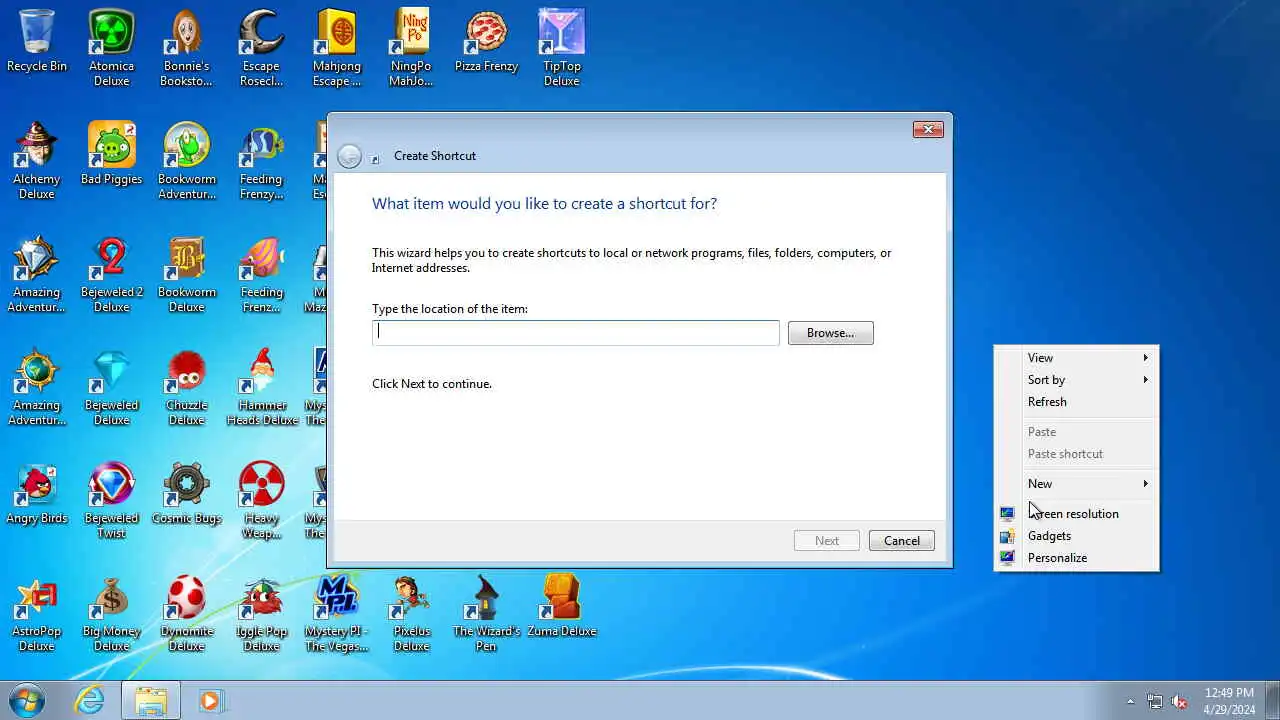The width and height of the screenshot is (1280, 720).
Task: Select the Bookworm Deluxe icon
Action: [x=186, y=274]
